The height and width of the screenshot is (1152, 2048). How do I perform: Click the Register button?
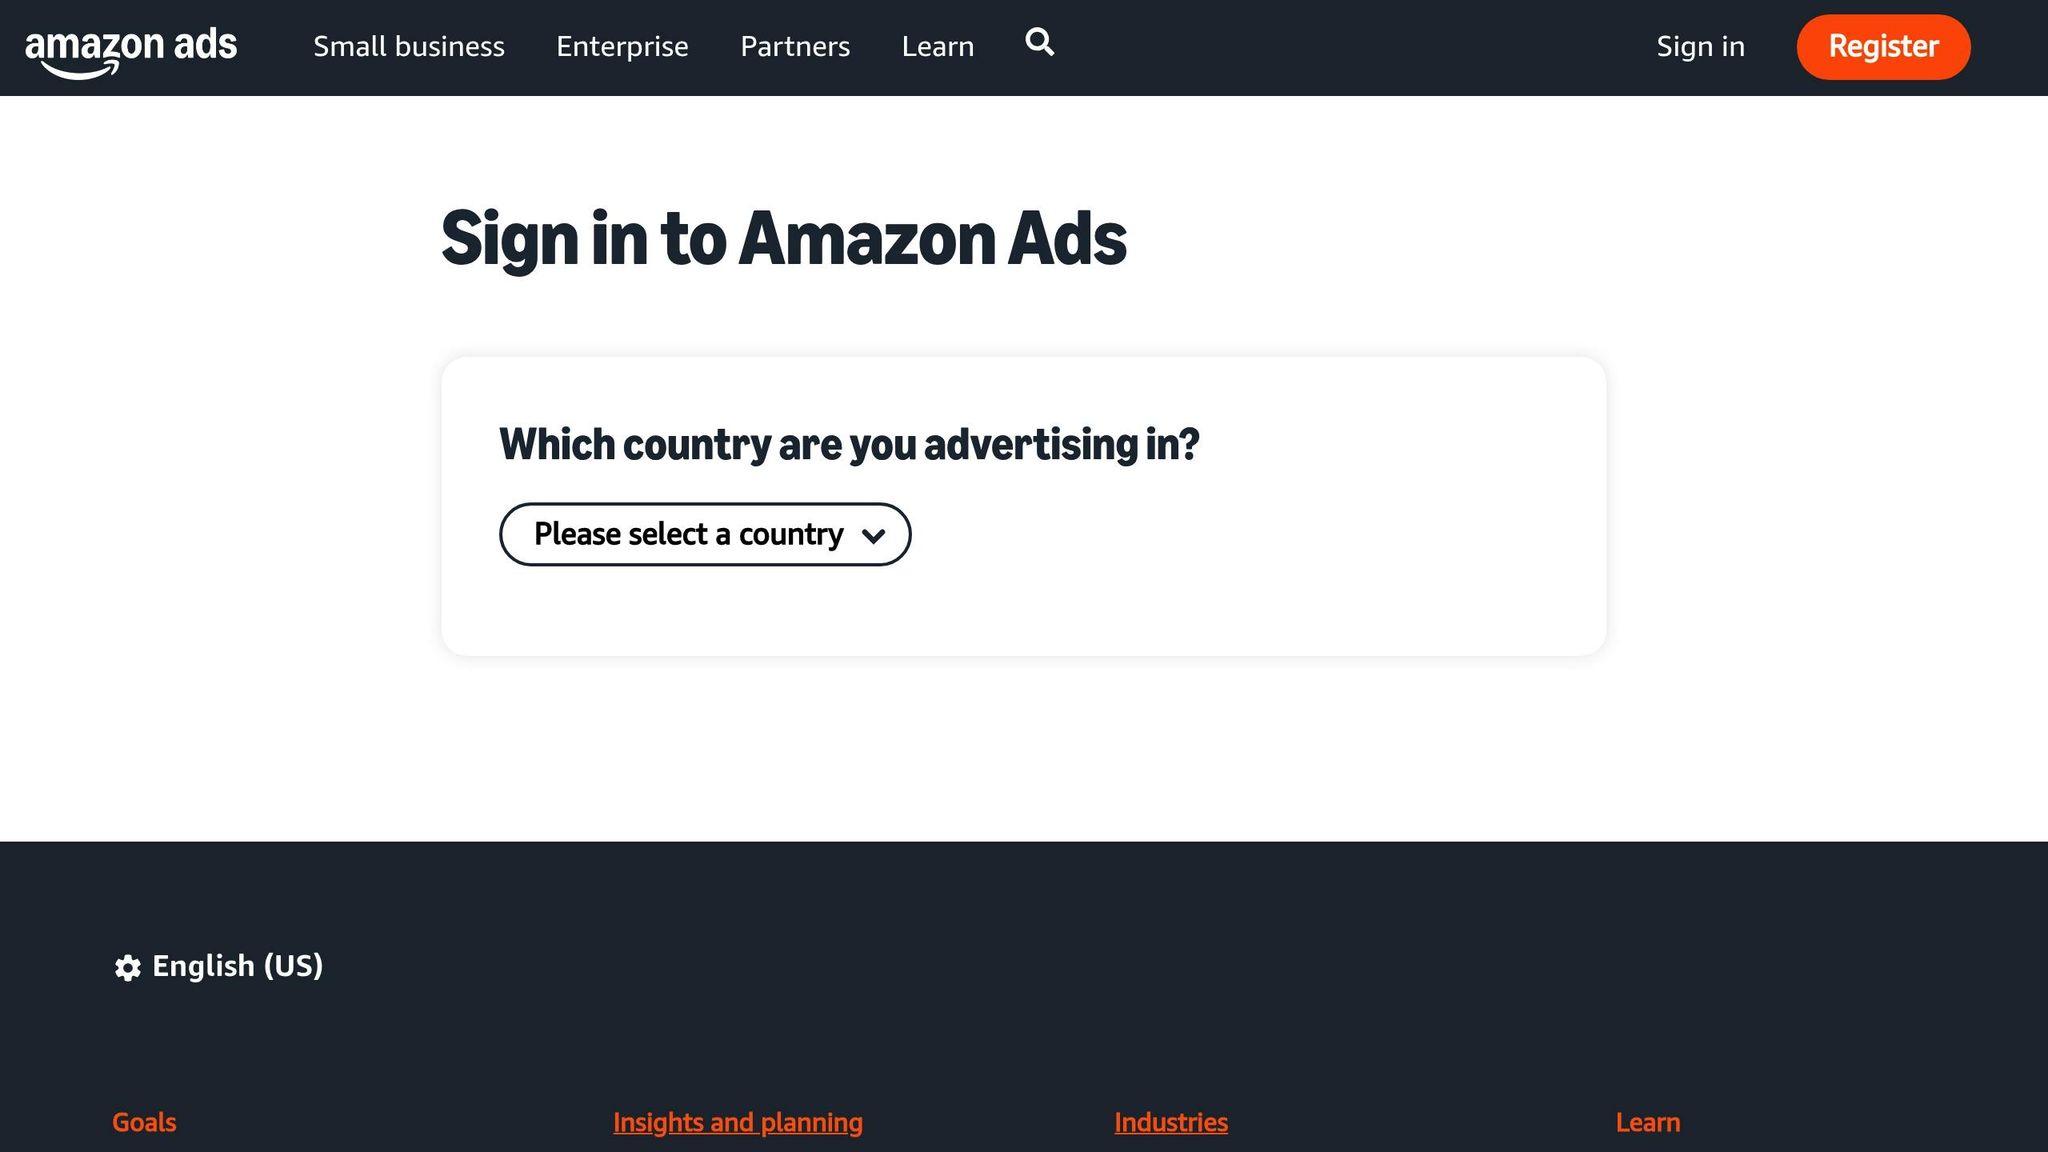point(1883,46)
